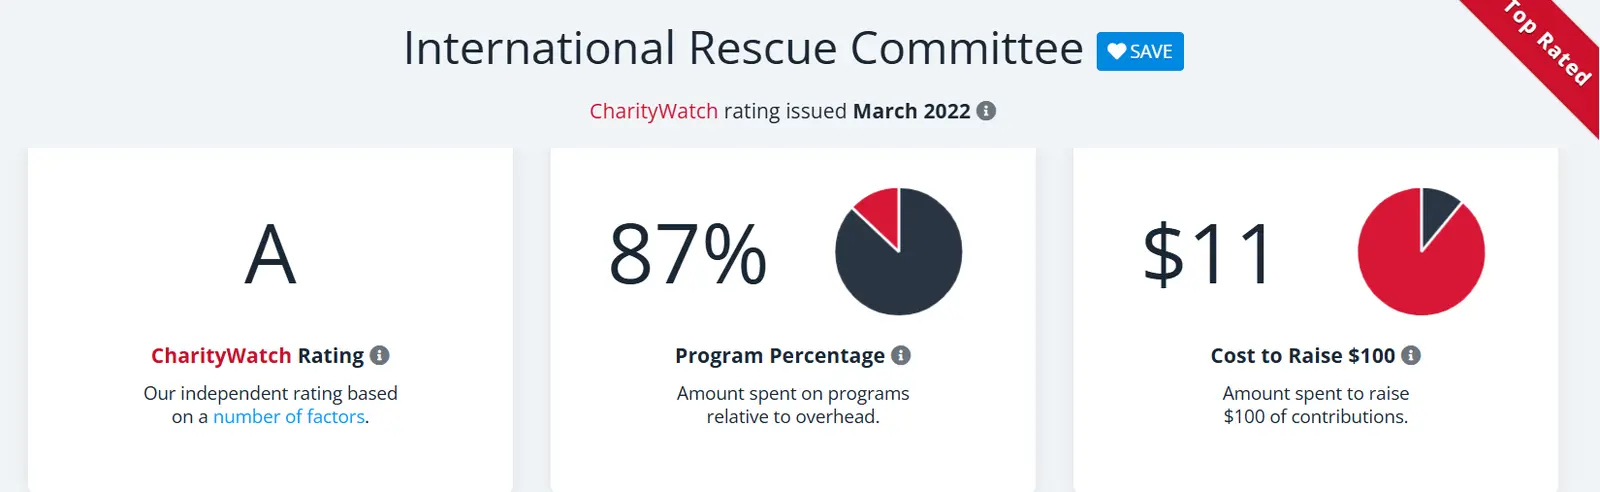Click info icon beside March 2022 rating date
Screen dimensions: 1600x492
[986, 111]
